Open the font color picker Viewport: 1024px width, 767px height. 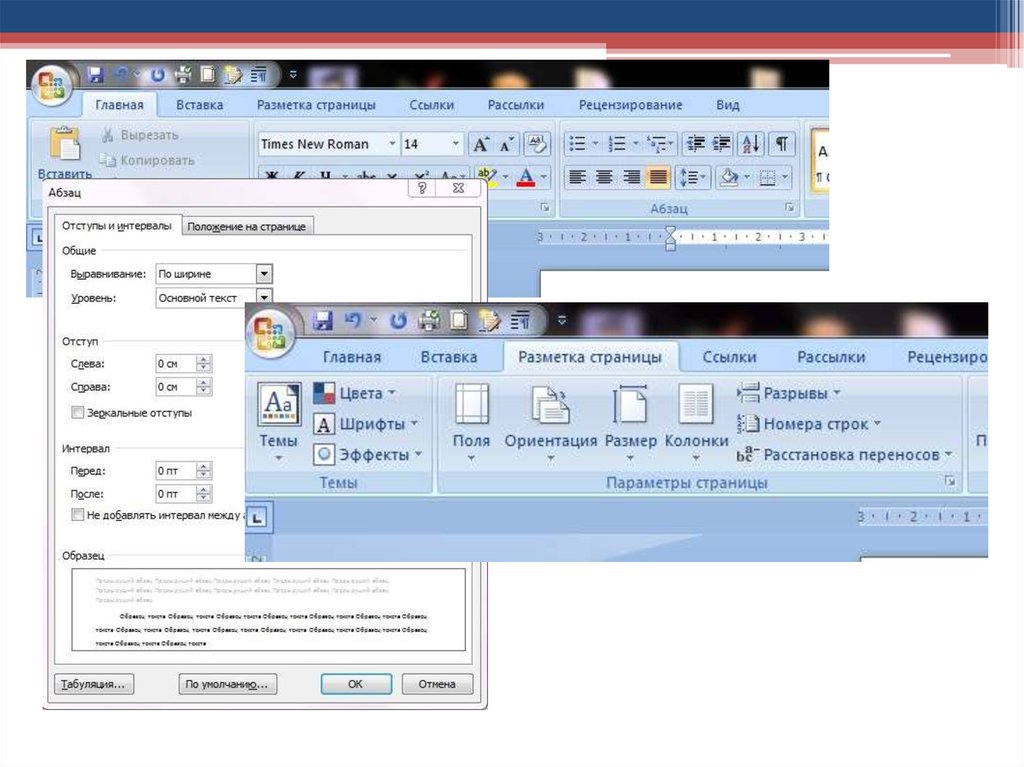pos(543,177)
